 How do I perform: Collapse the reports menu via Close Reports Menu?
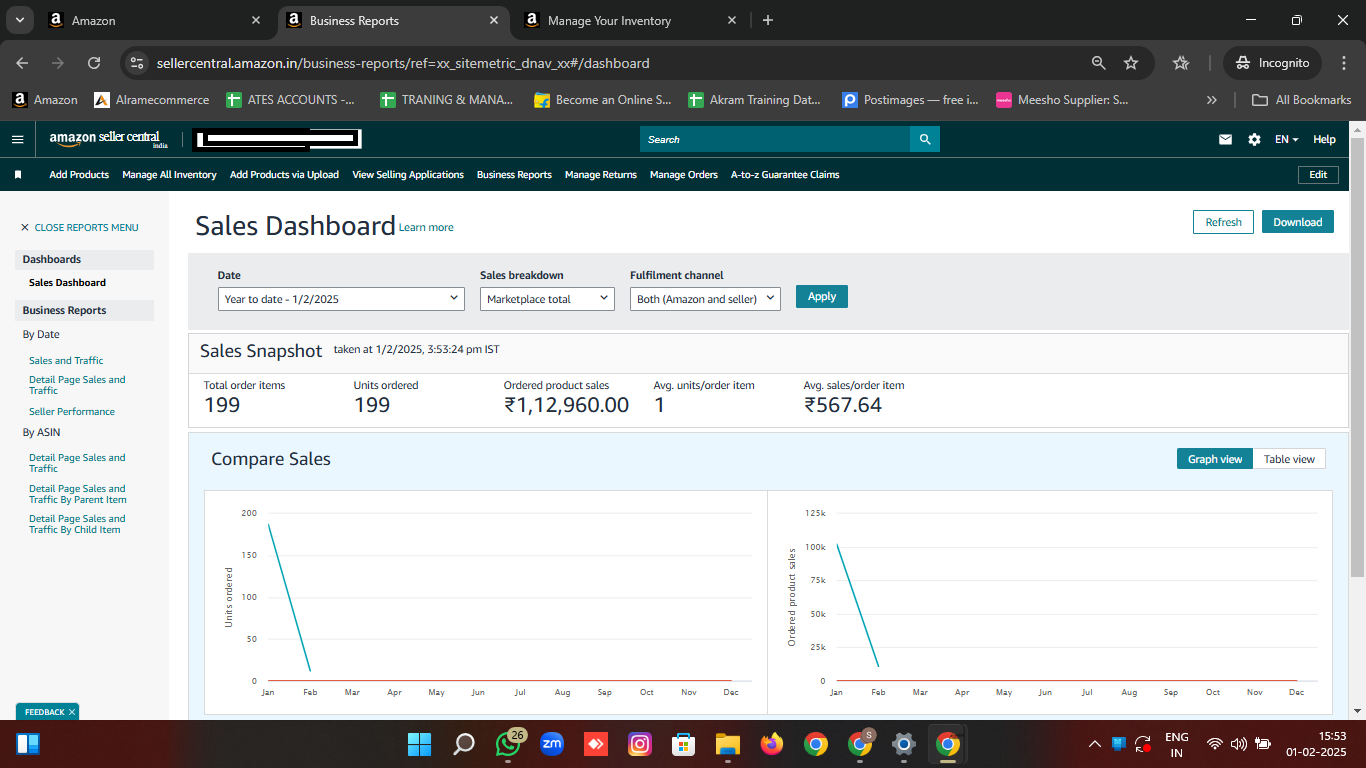[x=79, y=227]
